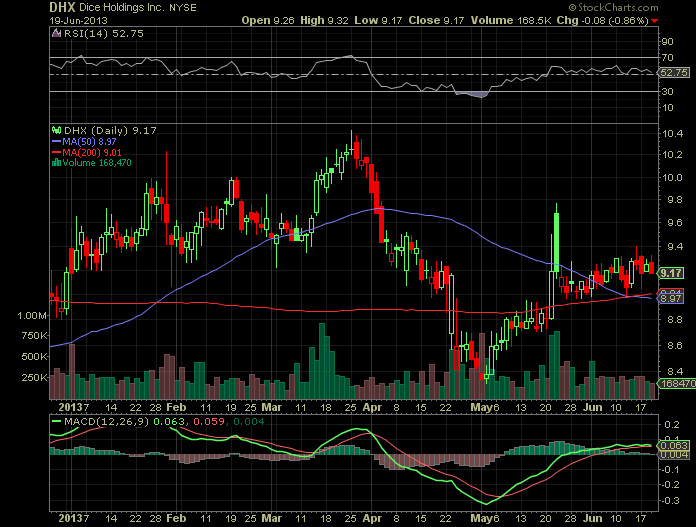Image resolution: width=696 pixels, height=527 pixels.
Task: Click the 250K volume axis label
Action: [34, 377]
